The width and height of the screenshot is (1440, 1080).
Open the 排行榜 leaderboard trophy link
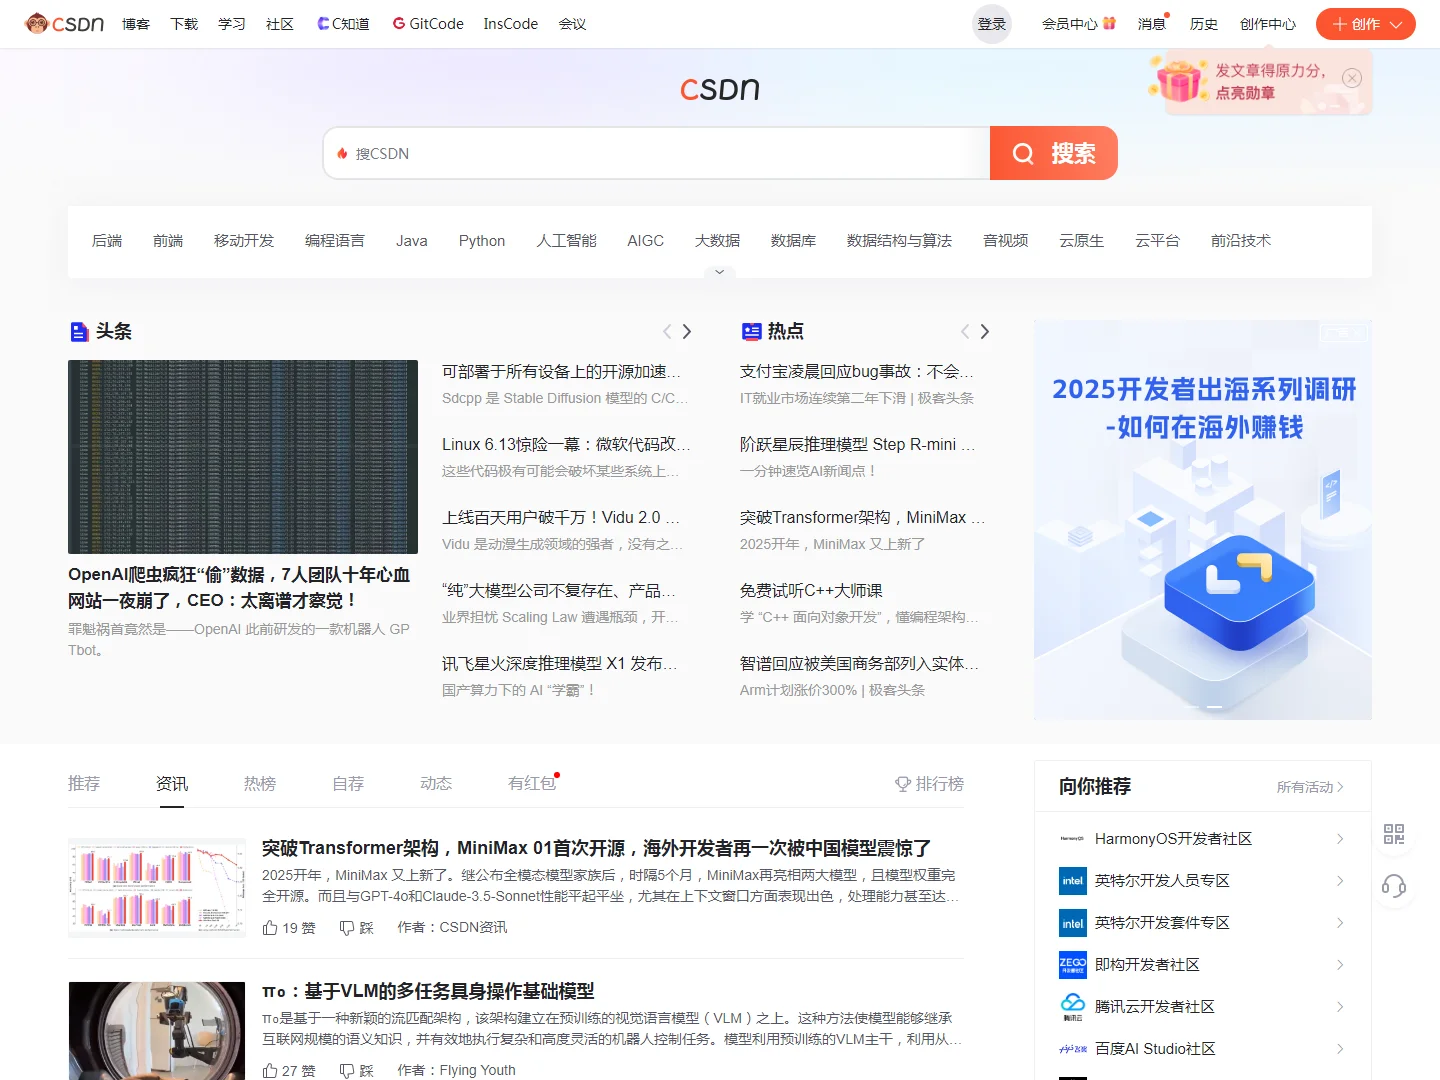point(929,784)
